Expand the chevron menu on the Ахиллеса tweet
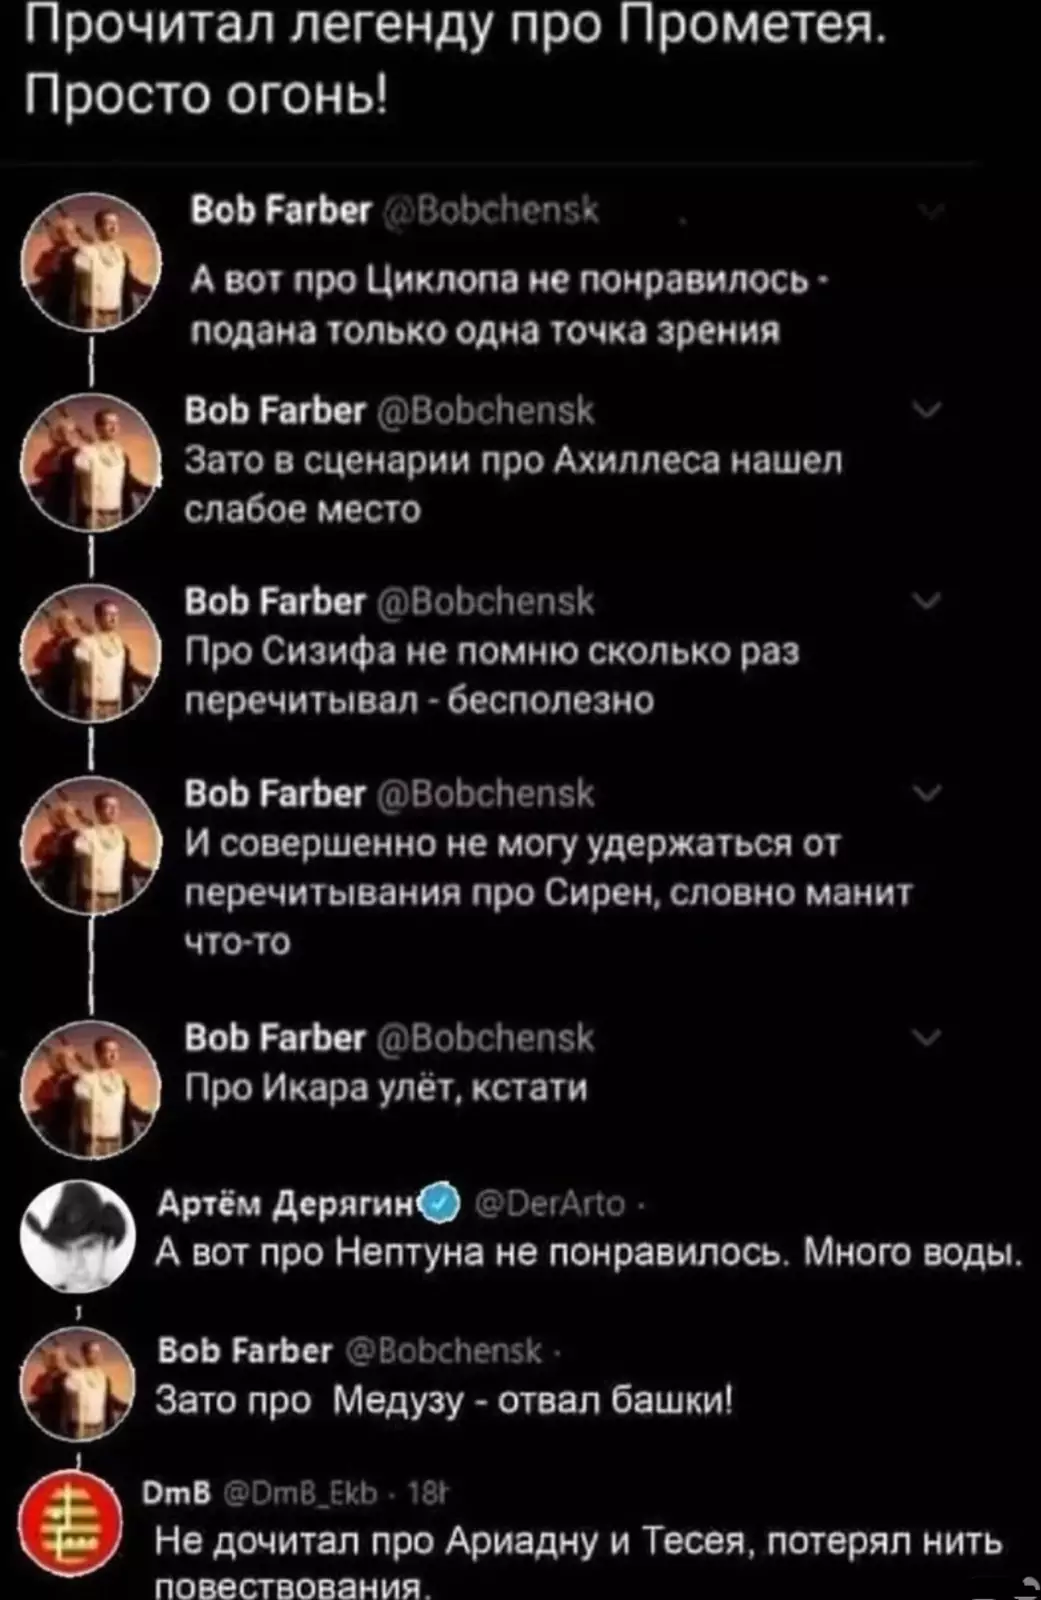Viewport: 1041px width, 1600px height. click(928, 410)
